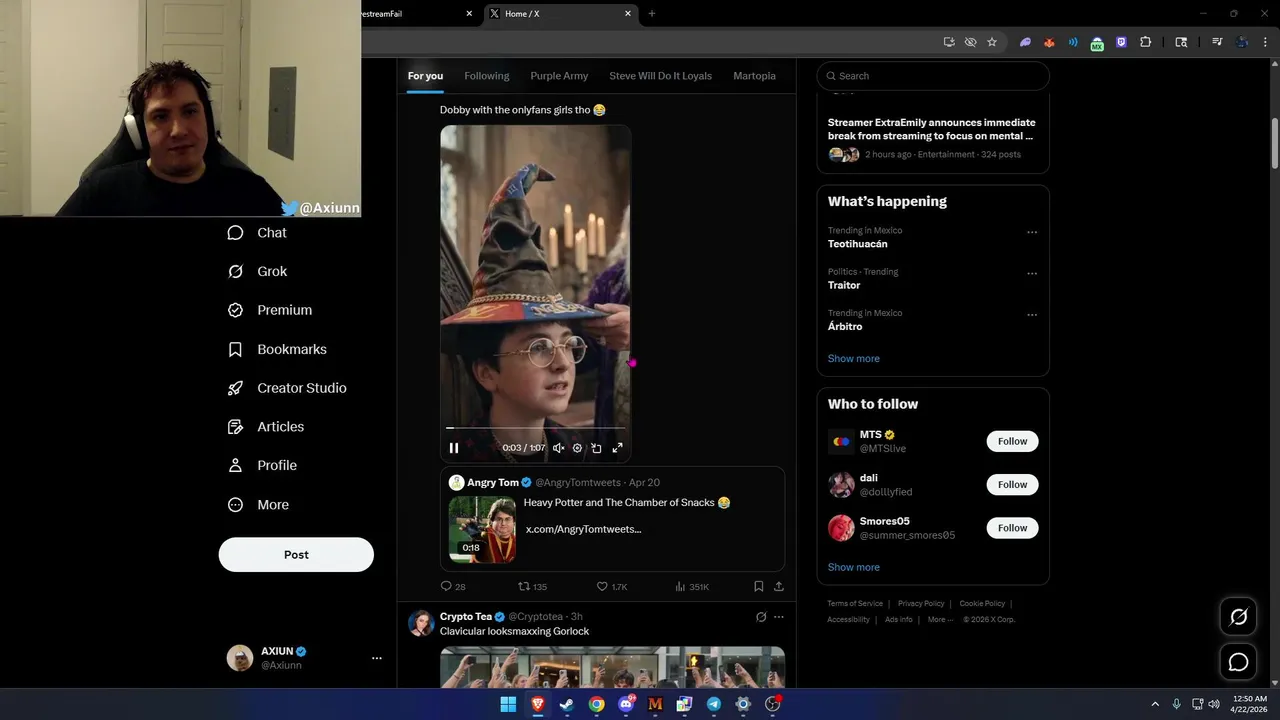Viewport: 1280px width, 720px height.
Task: Open the Purple Army tab
Action: (559, 76)
